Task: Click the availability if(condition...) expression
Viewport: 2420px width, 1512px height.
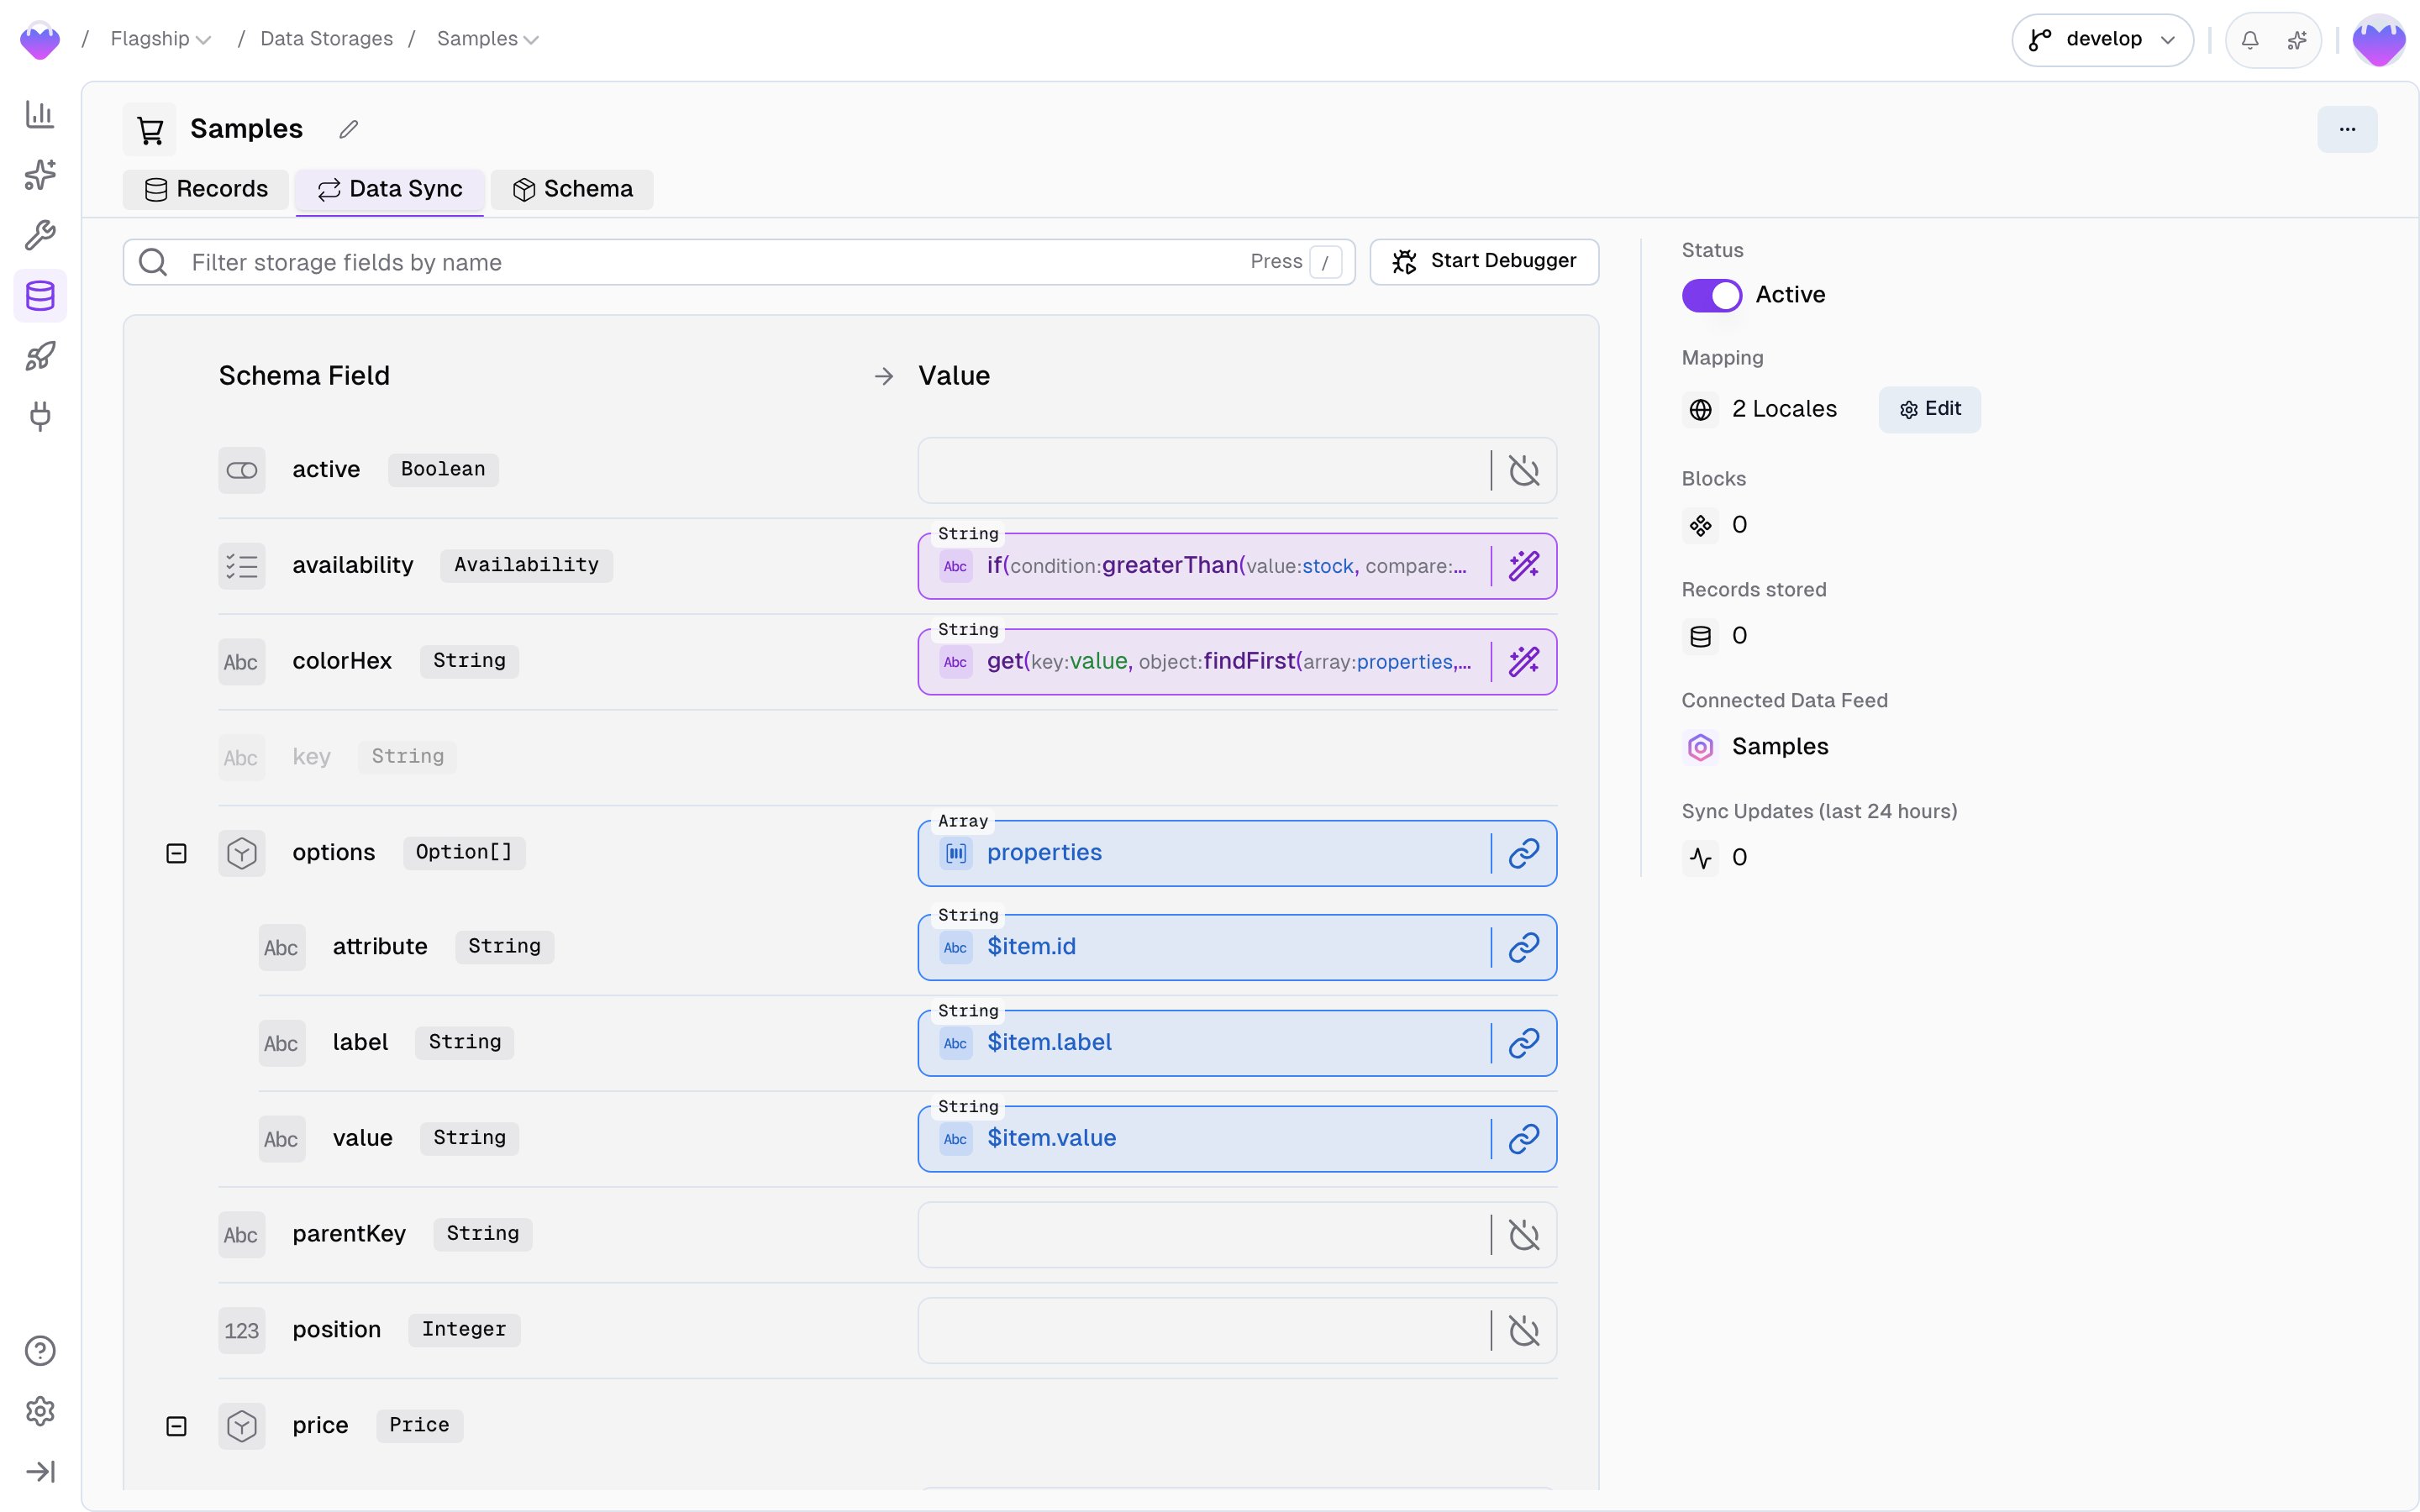Action: (x=1227, y=566)
